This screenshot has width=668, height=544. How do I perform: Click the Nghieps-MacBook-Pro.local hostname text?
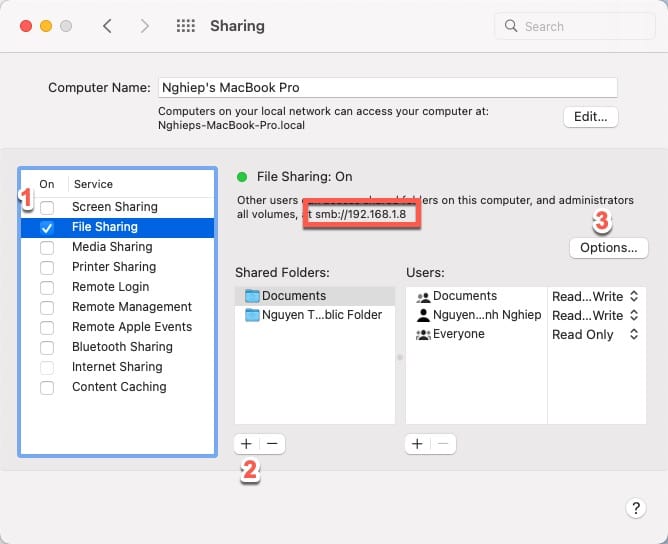pos(231,125)
